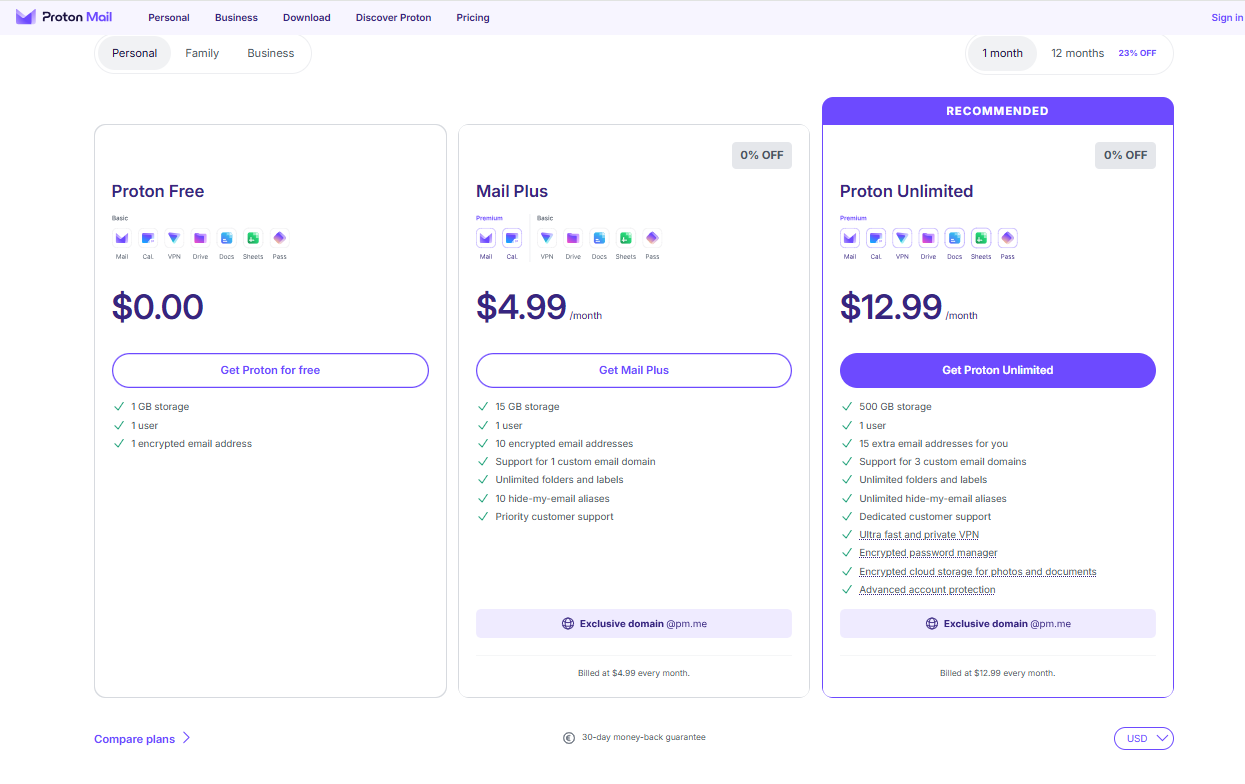The width and height of the screenshot is (1245, 784).
Task: Click the $0.00 price
Action: pyautogui.click(x=158, y=307)
